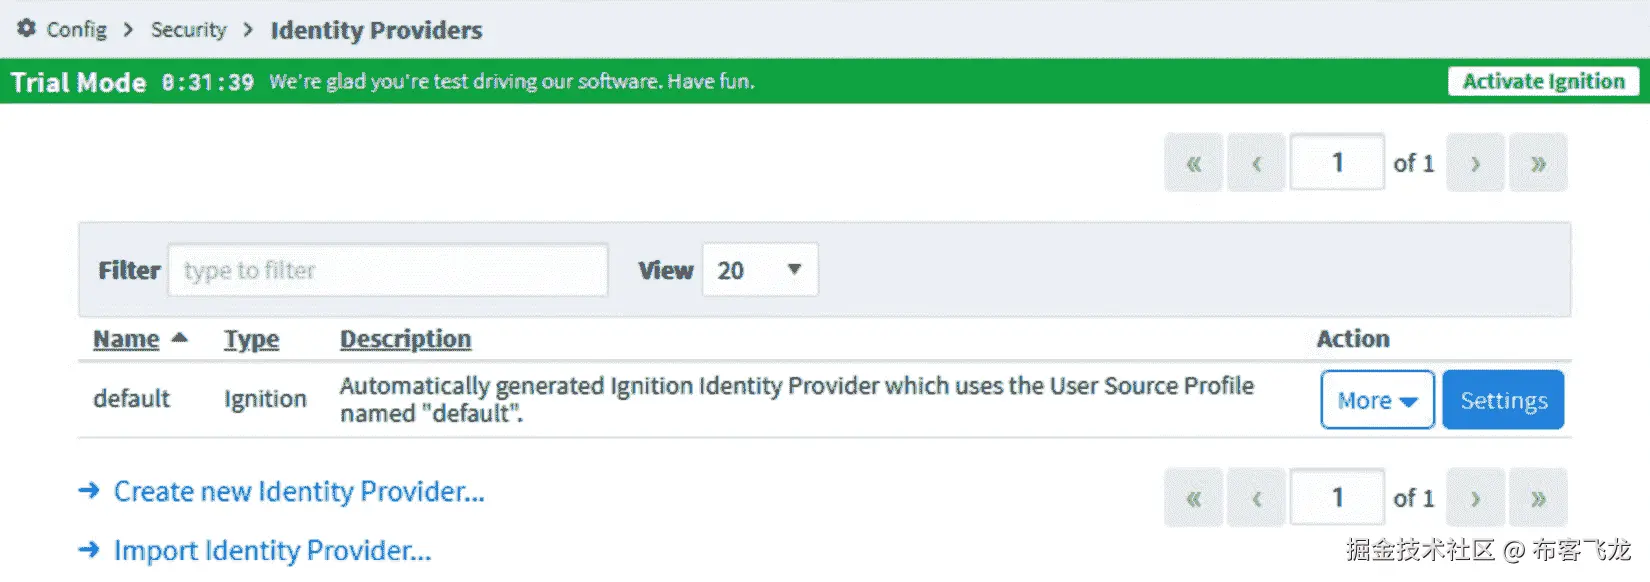Go to first page in bottom pagination

click(x=1193, y=497)
